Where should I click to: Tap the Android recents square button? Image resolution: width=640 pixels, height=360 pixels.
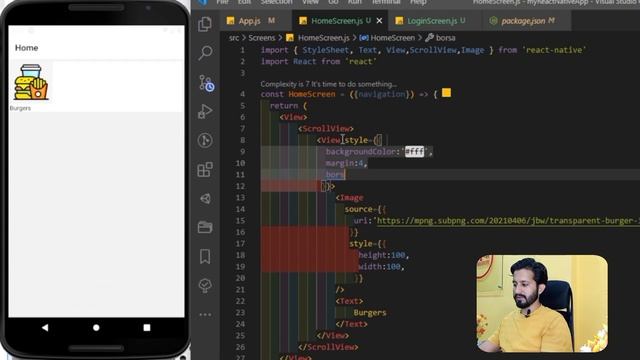pyautogui.click(x=147, y=327)
